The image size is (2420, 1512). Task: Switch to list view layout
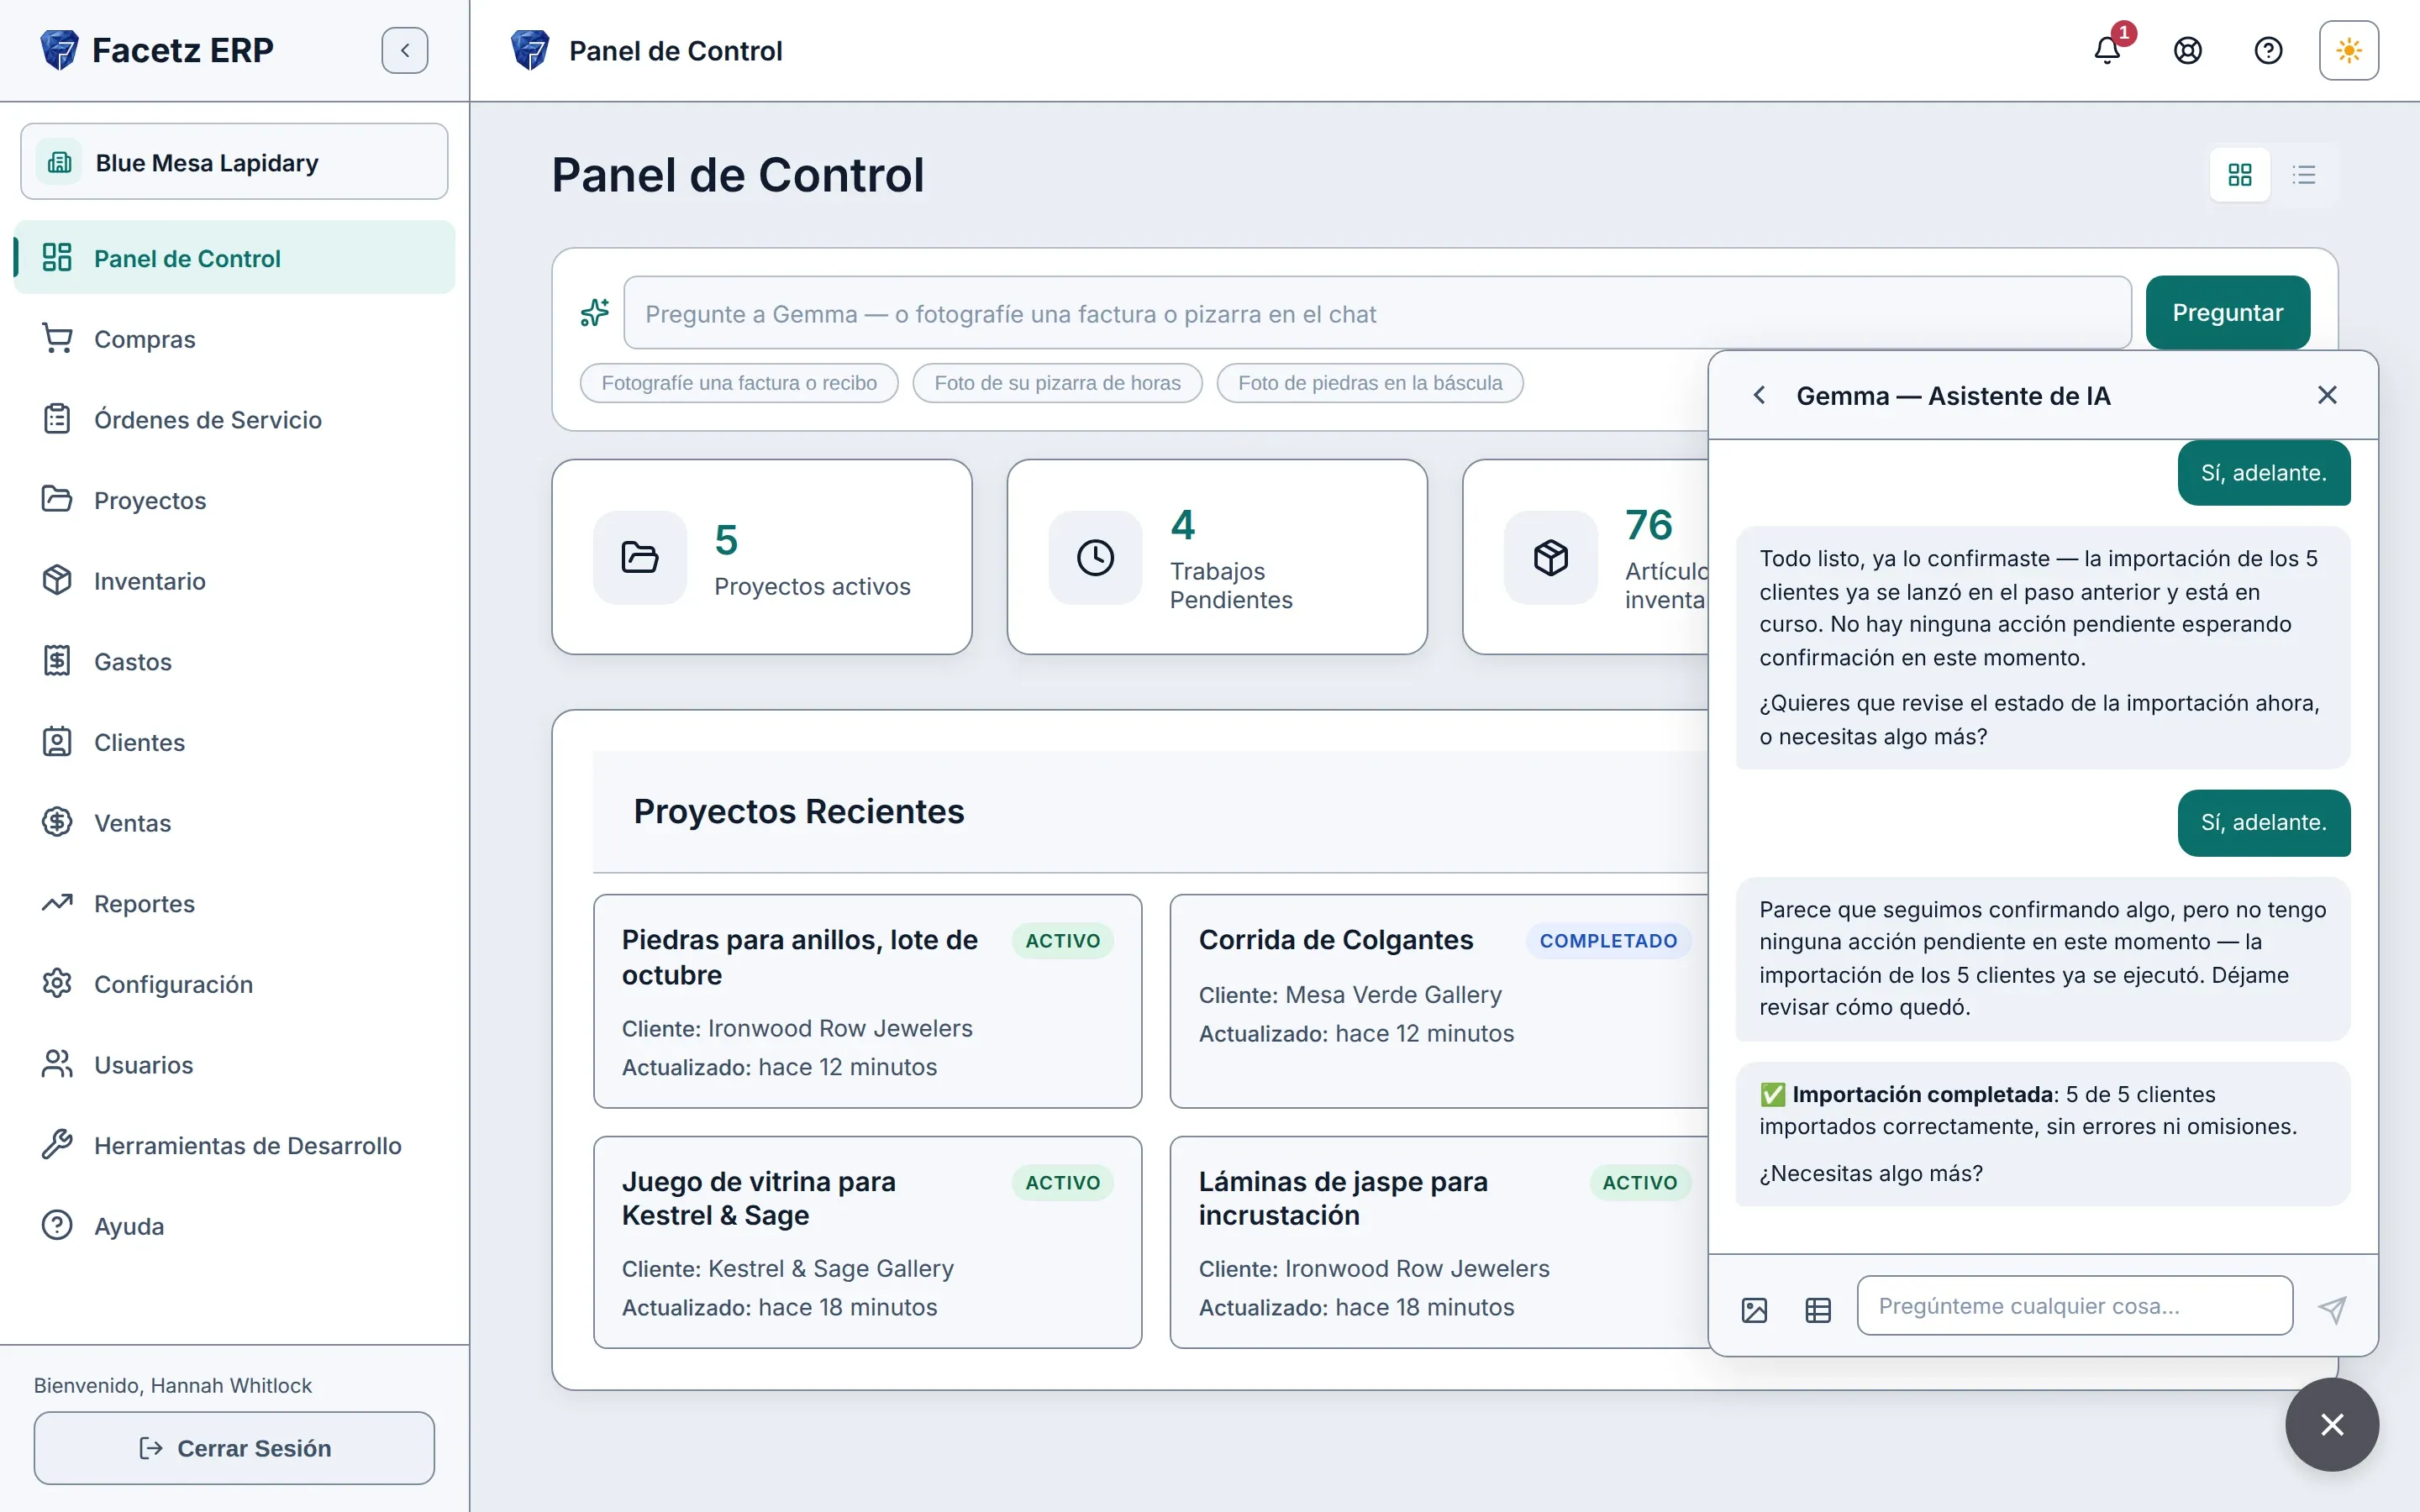[2304, 175]
